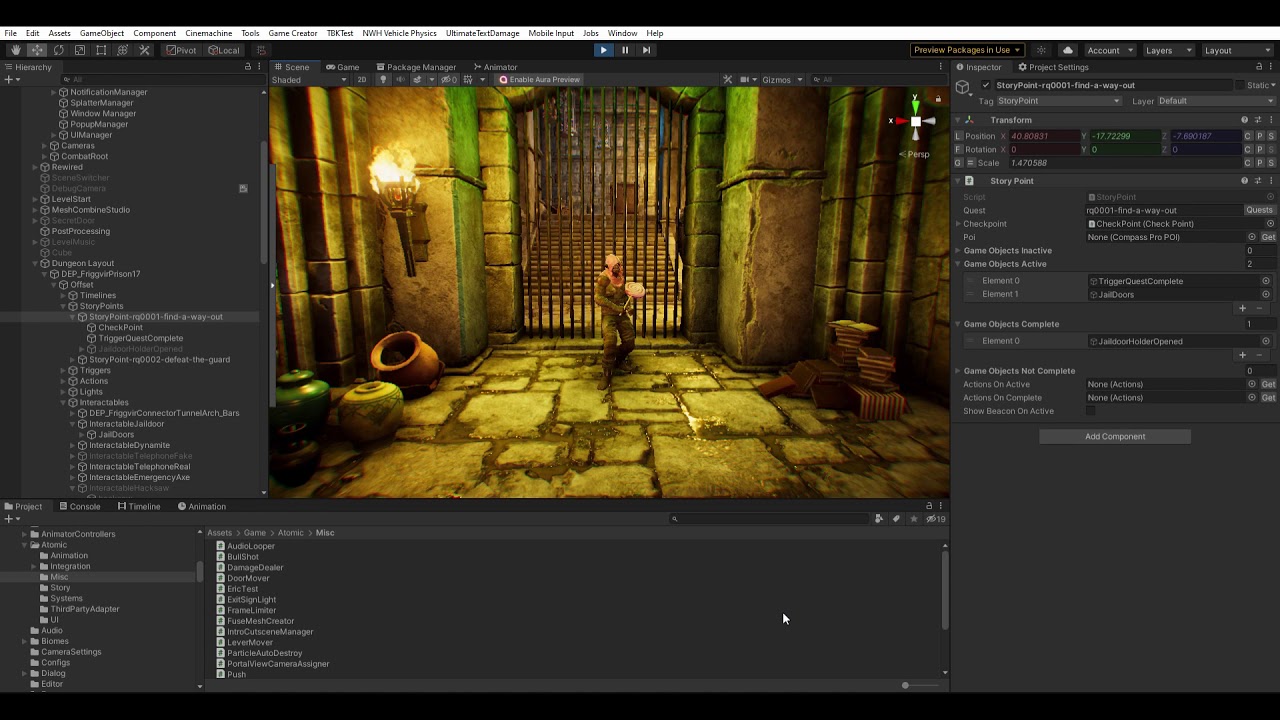This screenshot has height=720, width=1280.
Task: Select the Hand tool in the toolbar
Action: (x=15, y=50)
